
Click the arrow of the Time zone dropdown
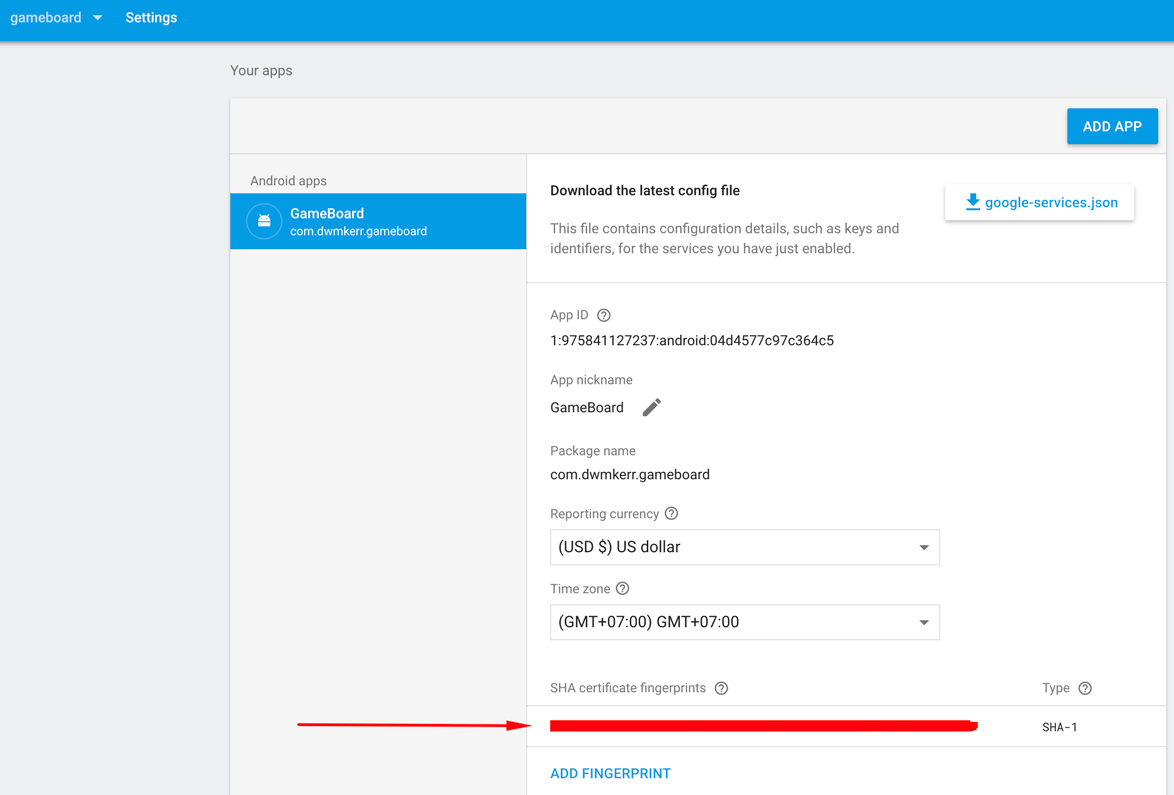924,623
